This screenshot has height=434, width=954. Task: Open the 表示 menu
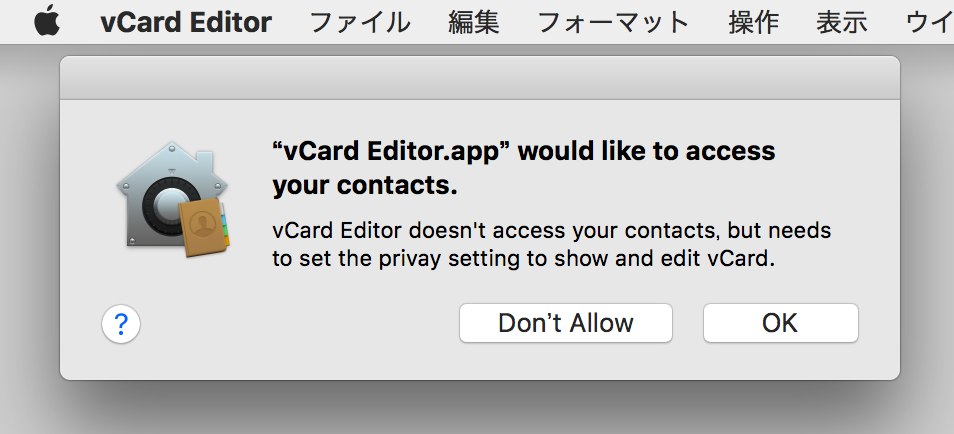click(x=841, y=23)
